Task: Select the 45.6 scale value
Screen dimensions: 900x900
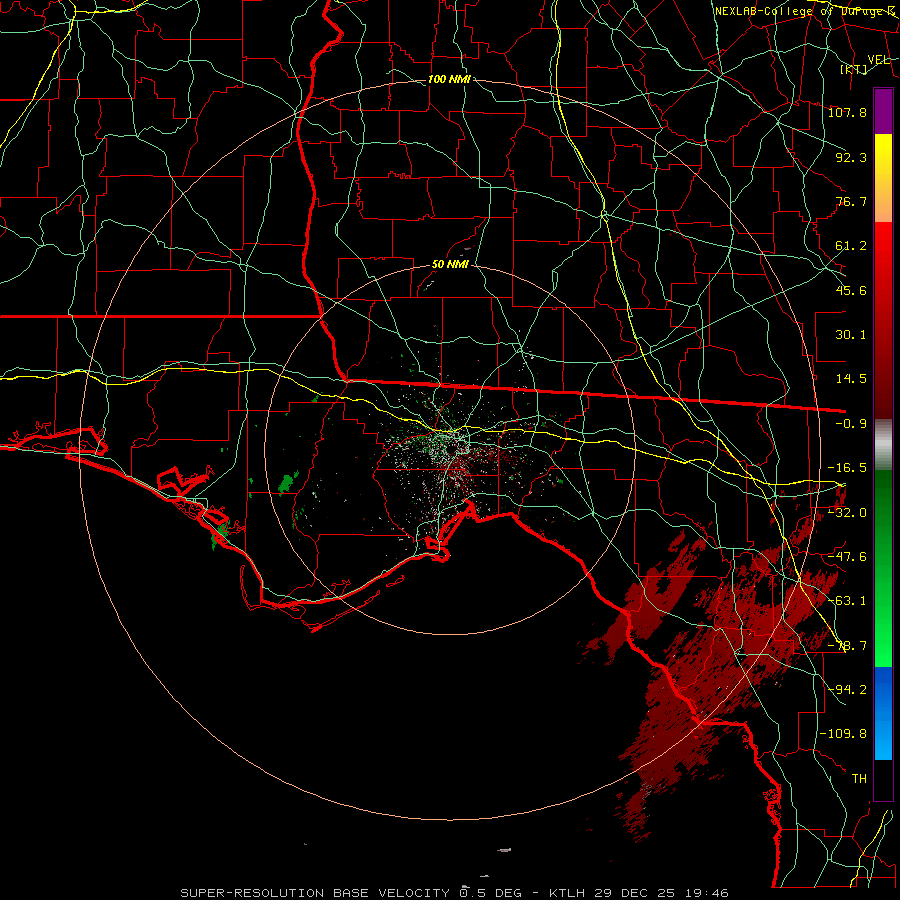Action: click(851, 290)
